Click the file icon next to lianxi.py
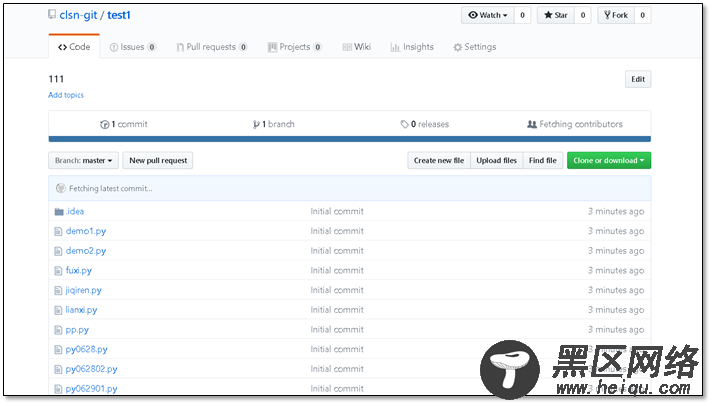 58,310
